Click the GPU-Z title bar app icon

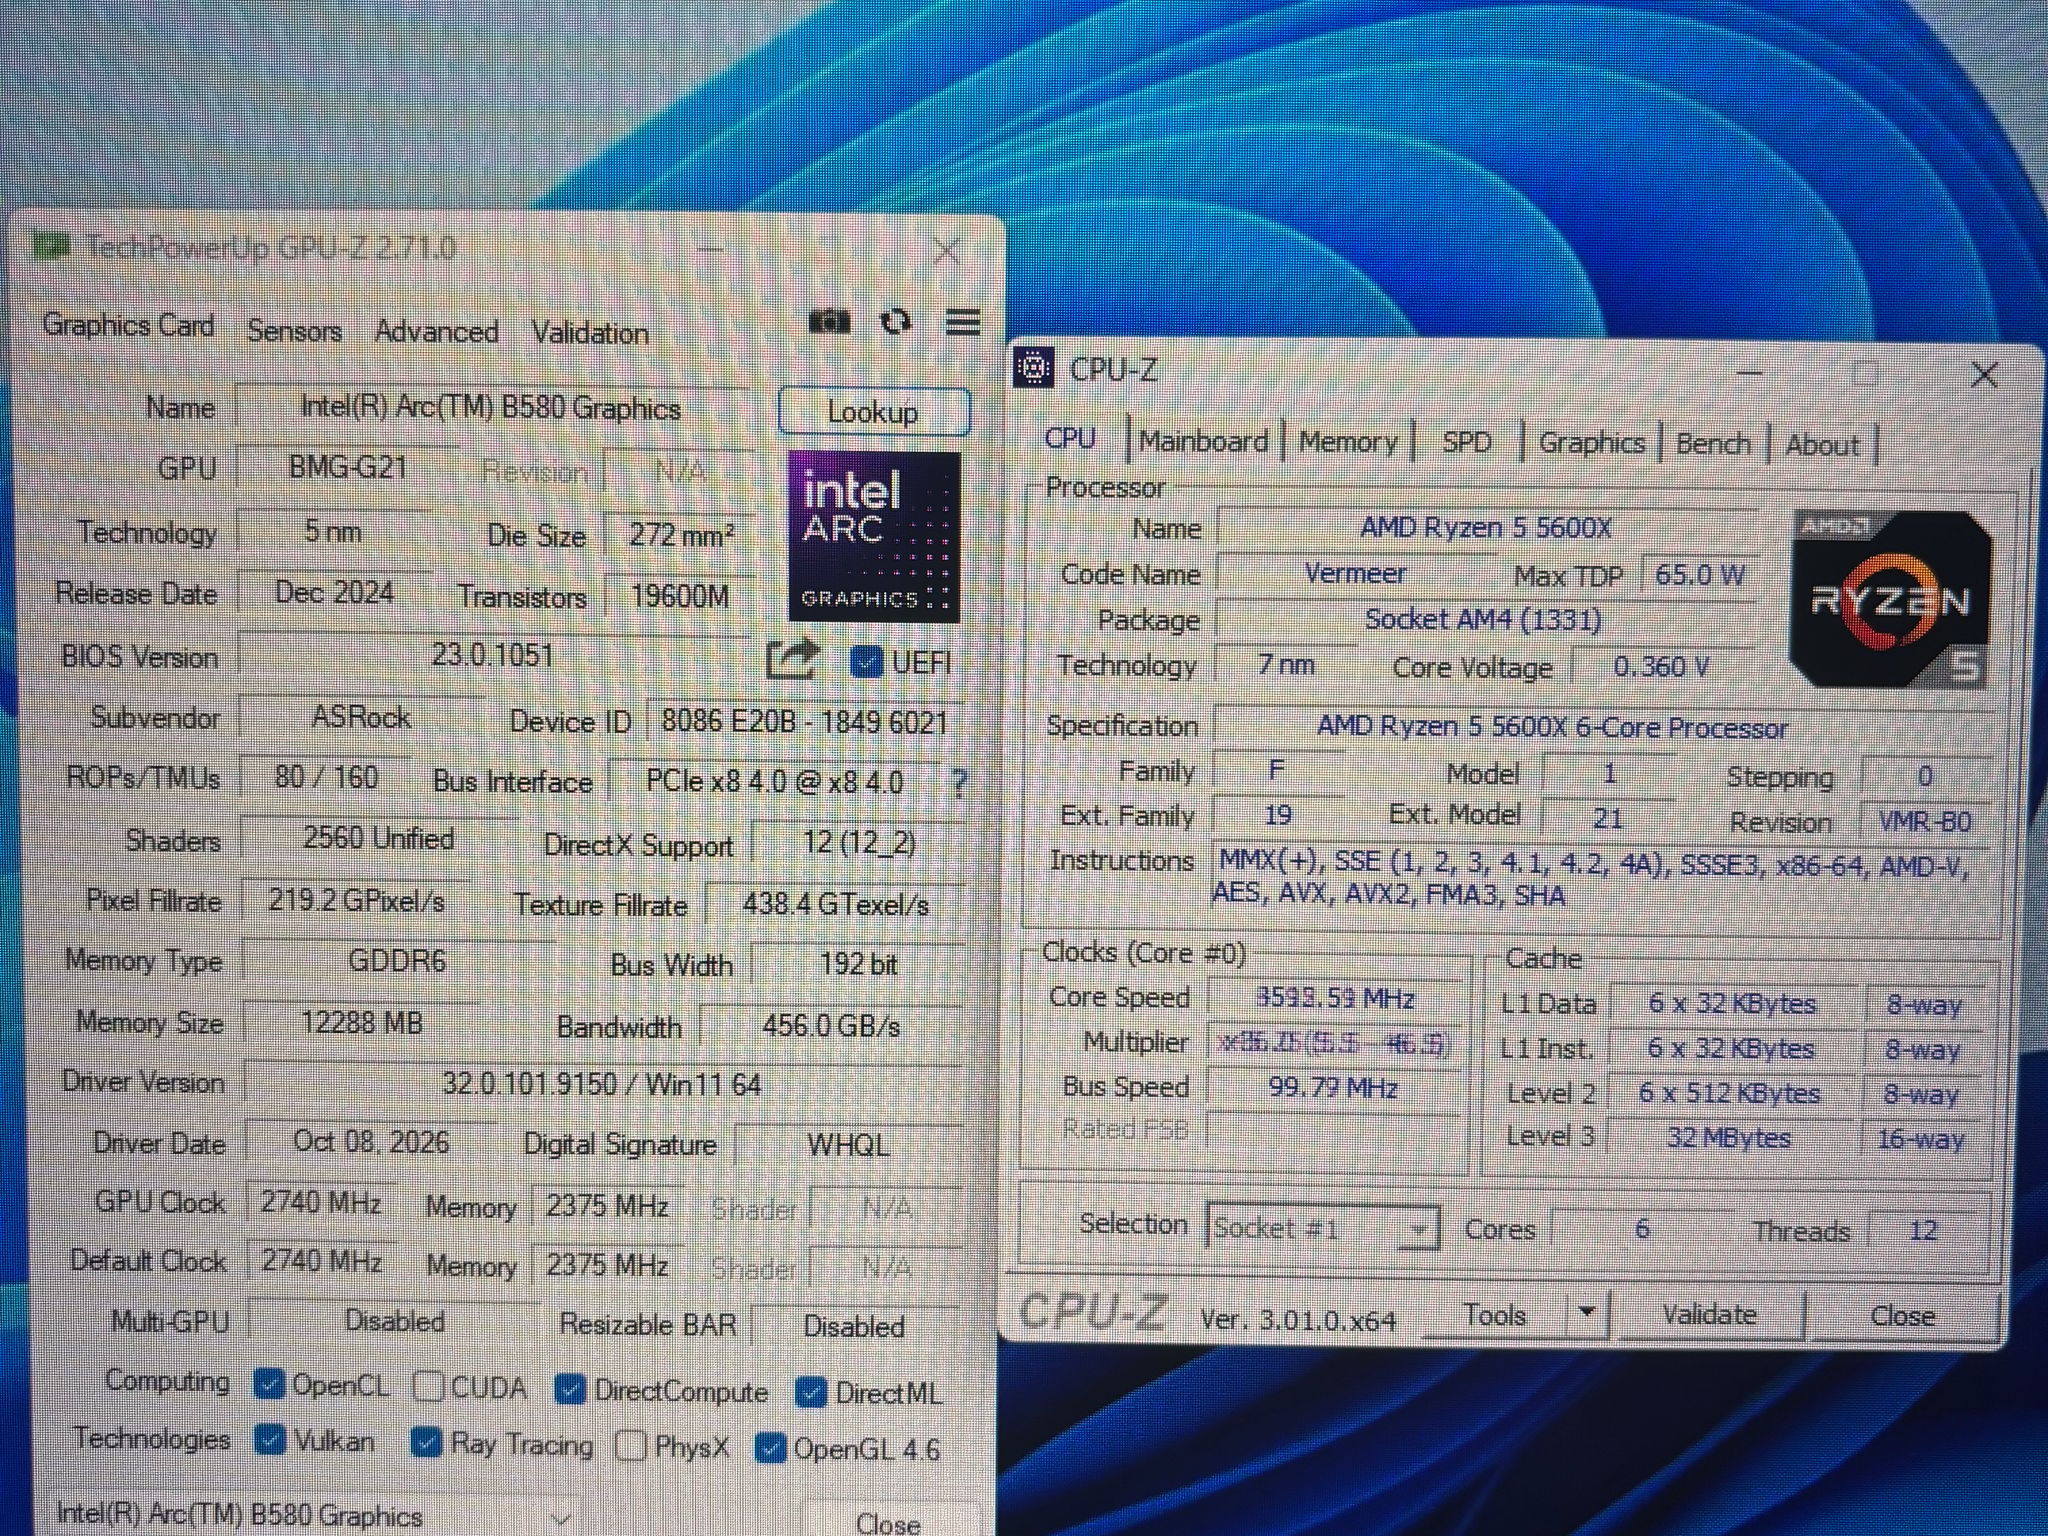[x=51, y=246]
